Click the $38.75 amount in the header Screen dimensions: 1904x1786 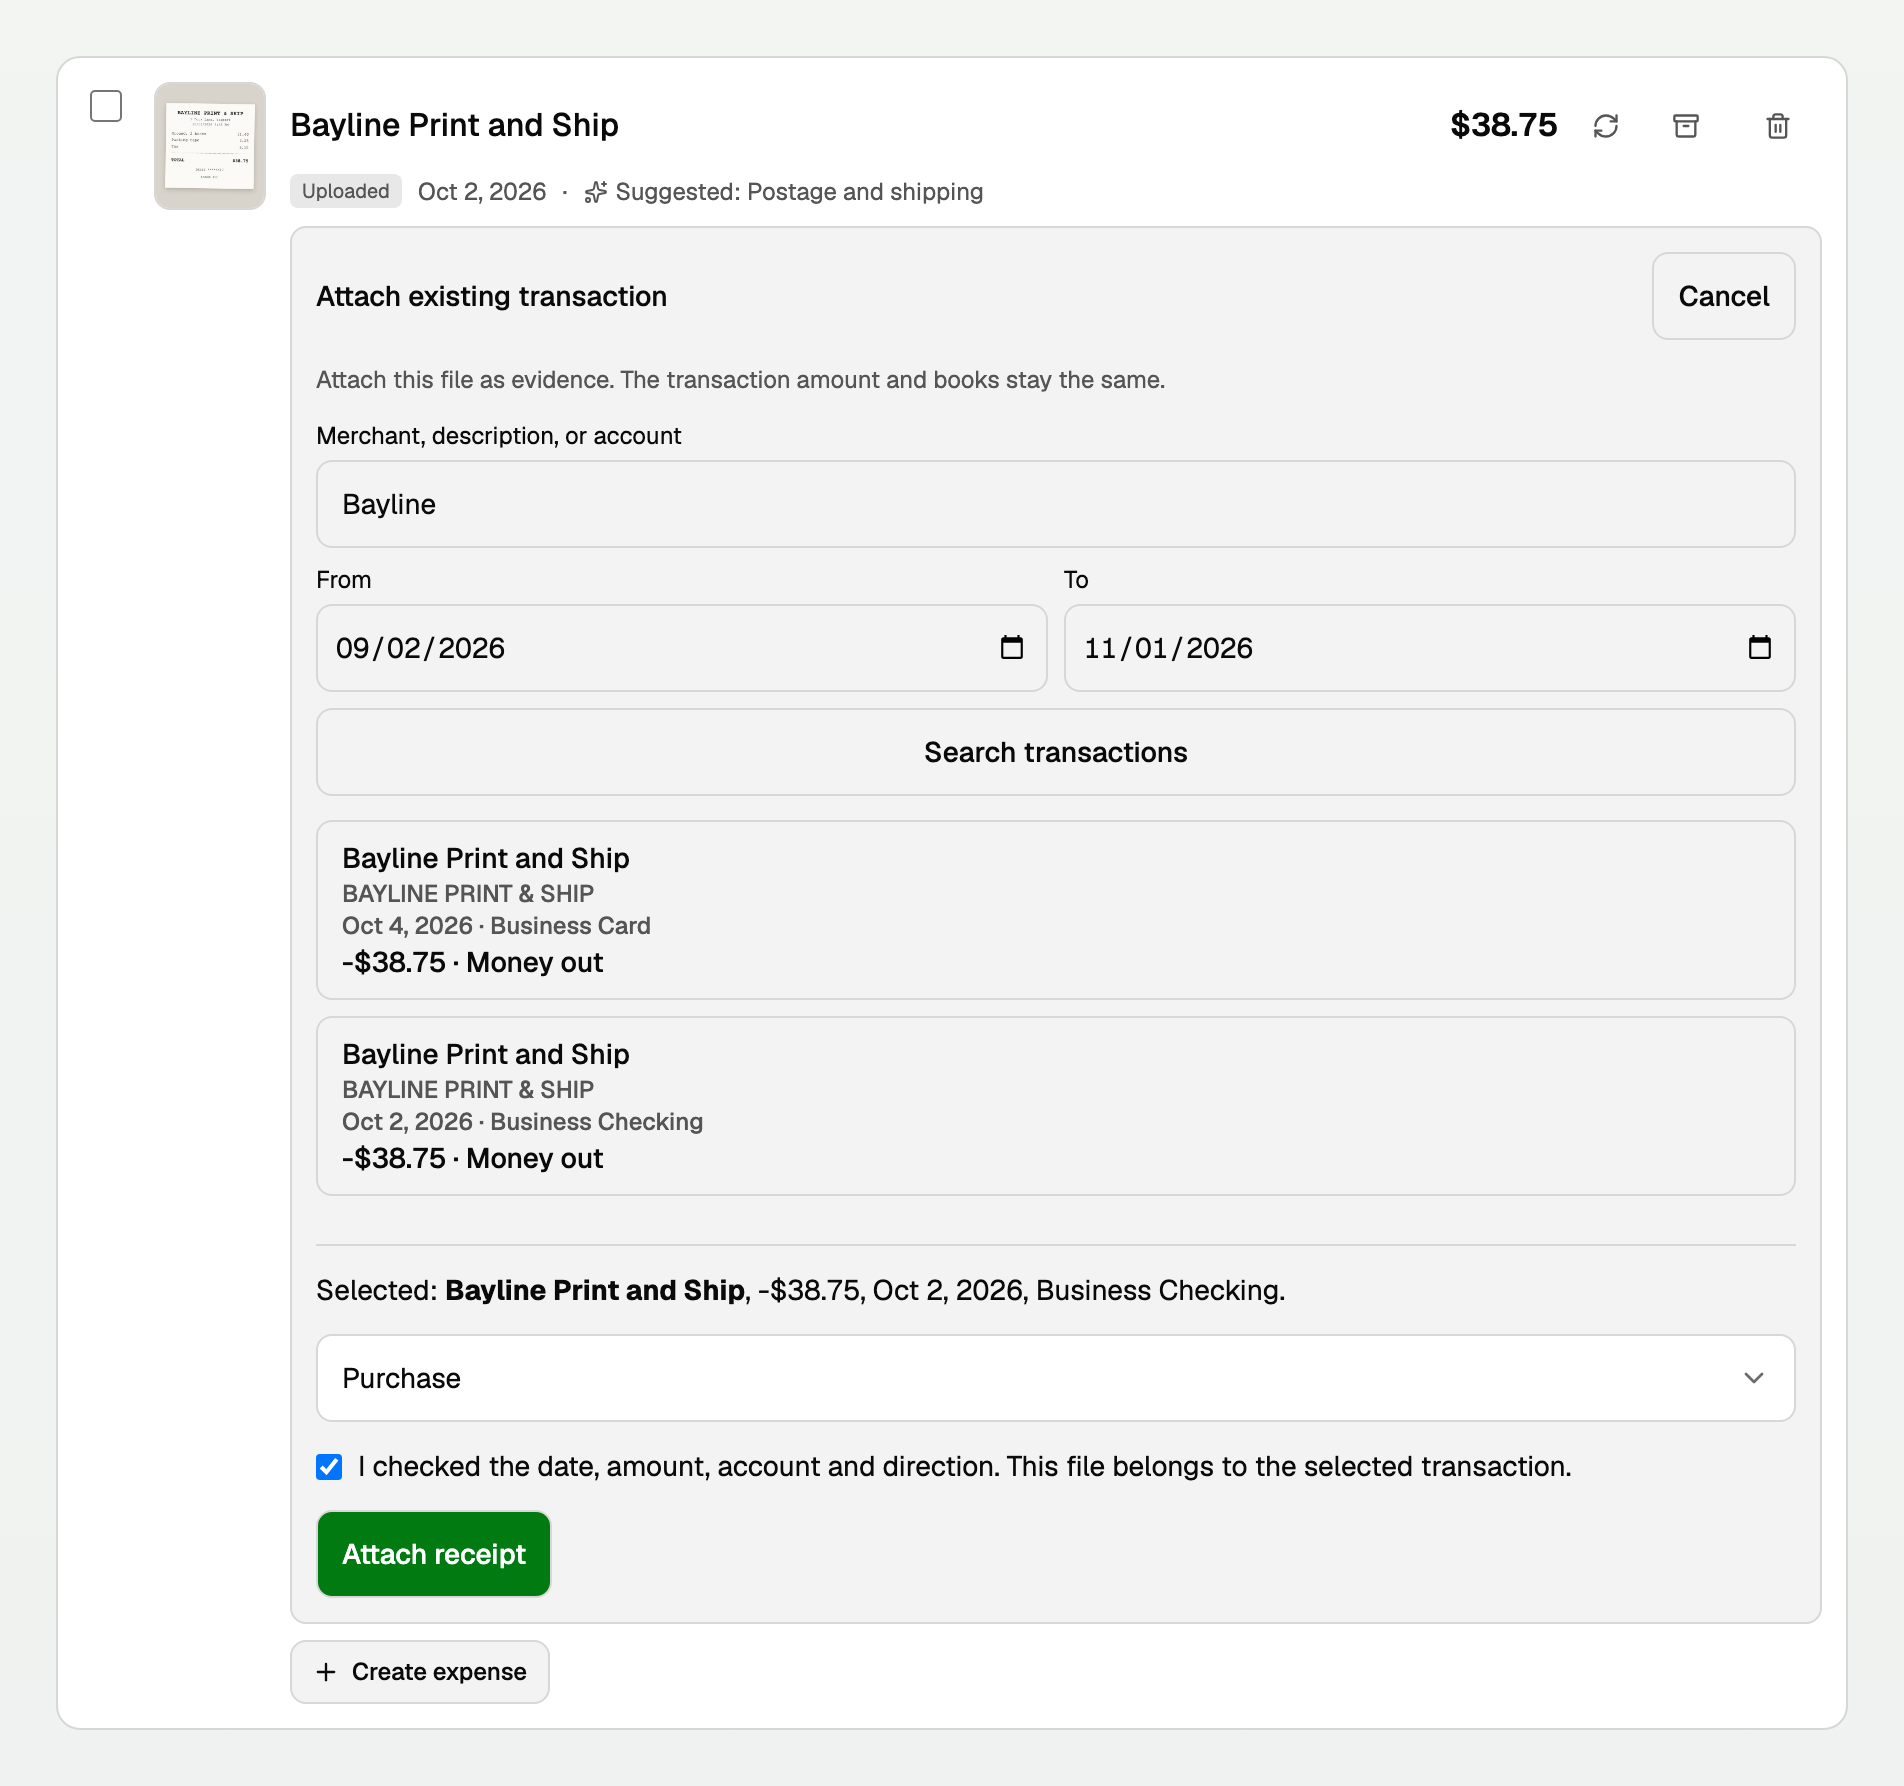[x=1504, y=125]
